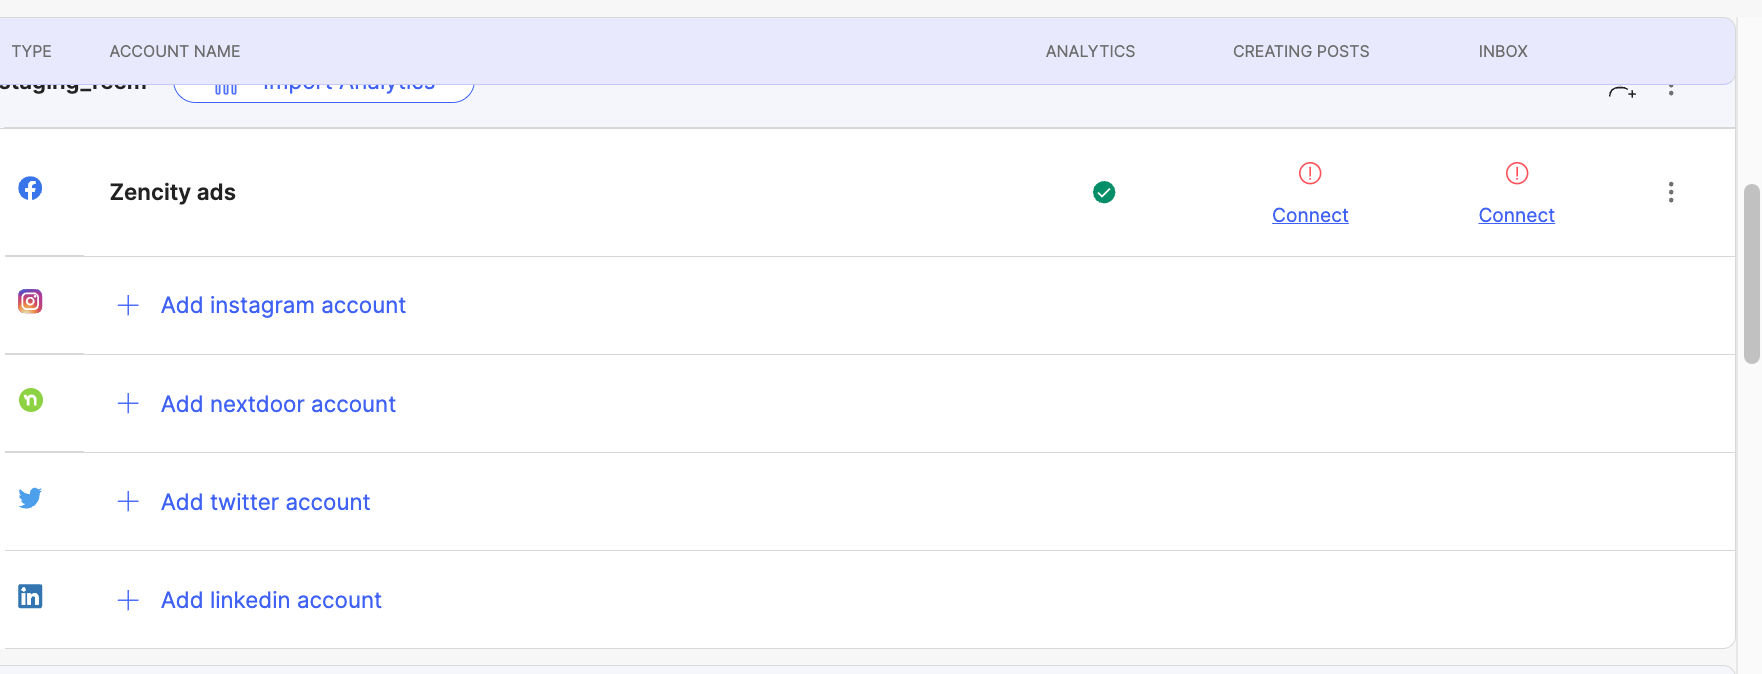
Task: Click the LinkedIn icon
Action: coord(30,596)
